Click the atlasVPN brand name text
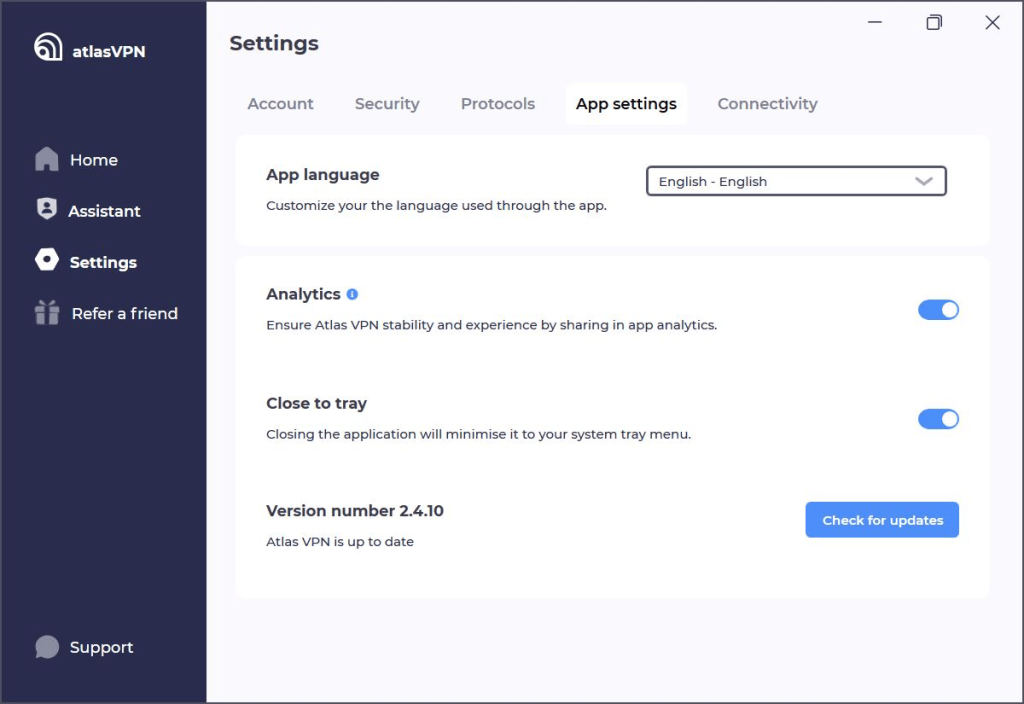 tap(108, 52)
